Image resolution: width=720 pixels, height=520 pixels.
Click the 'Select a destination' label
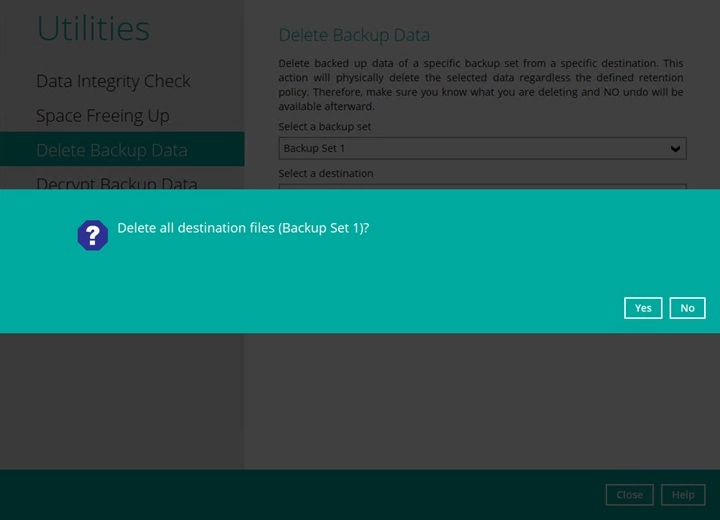coord(326,173)
